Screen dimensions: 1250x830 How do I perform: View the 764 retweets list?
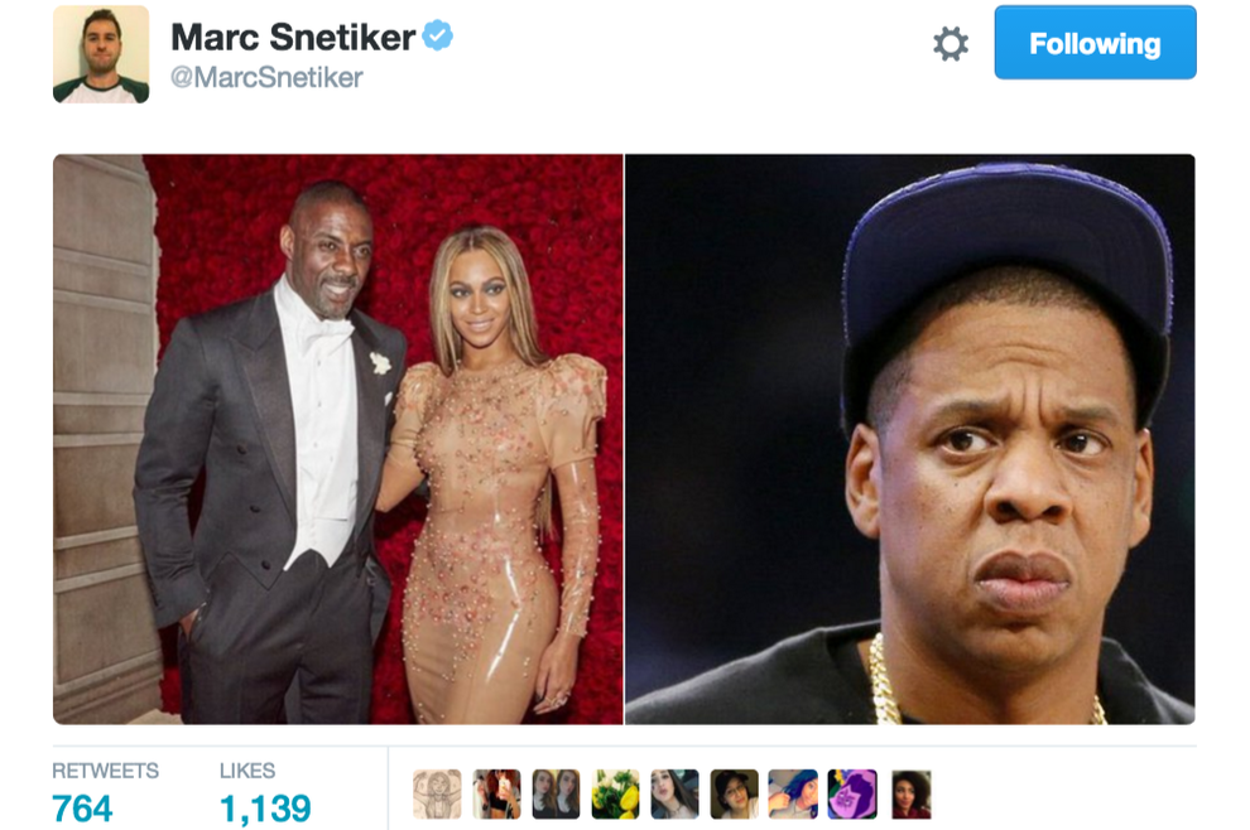click(x=82, y=808)
